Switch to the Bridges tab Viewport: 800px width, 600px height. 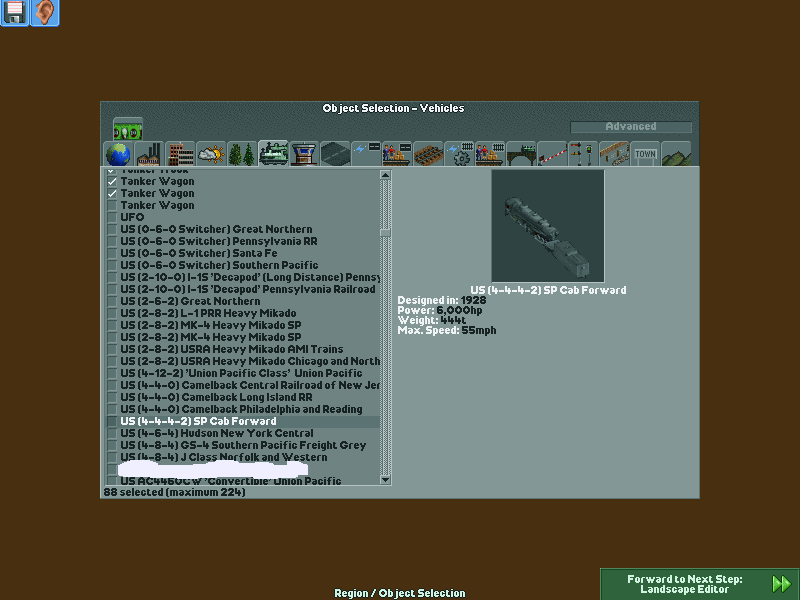[x=521, y=154]
